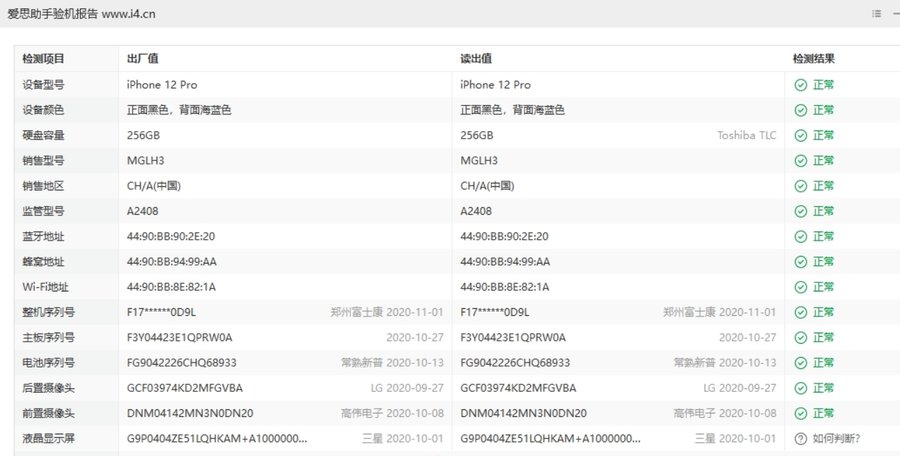Click A2408 in the 读出值 column

tap(476, 211)
